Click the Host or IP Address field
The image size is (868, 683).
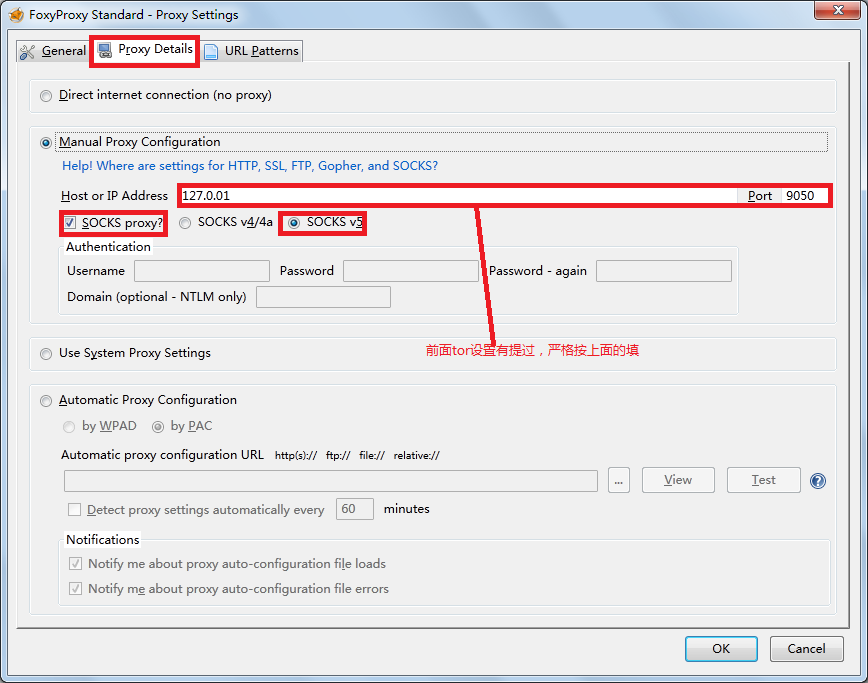click(x=458, y=196)
